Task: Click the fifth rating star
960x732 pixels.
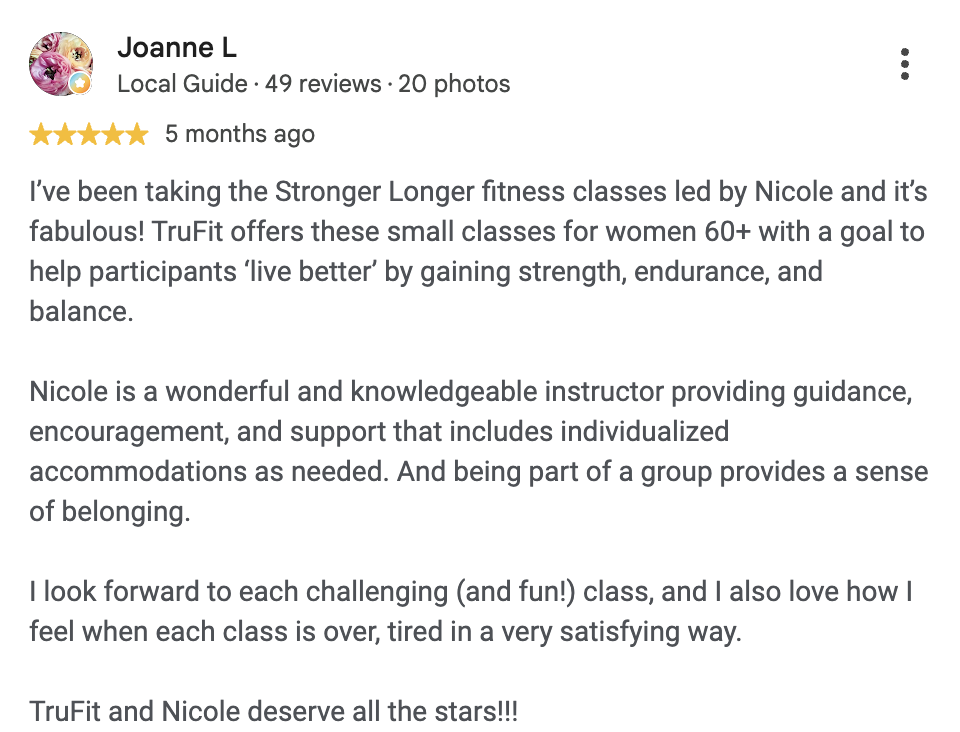Action: 137,134
